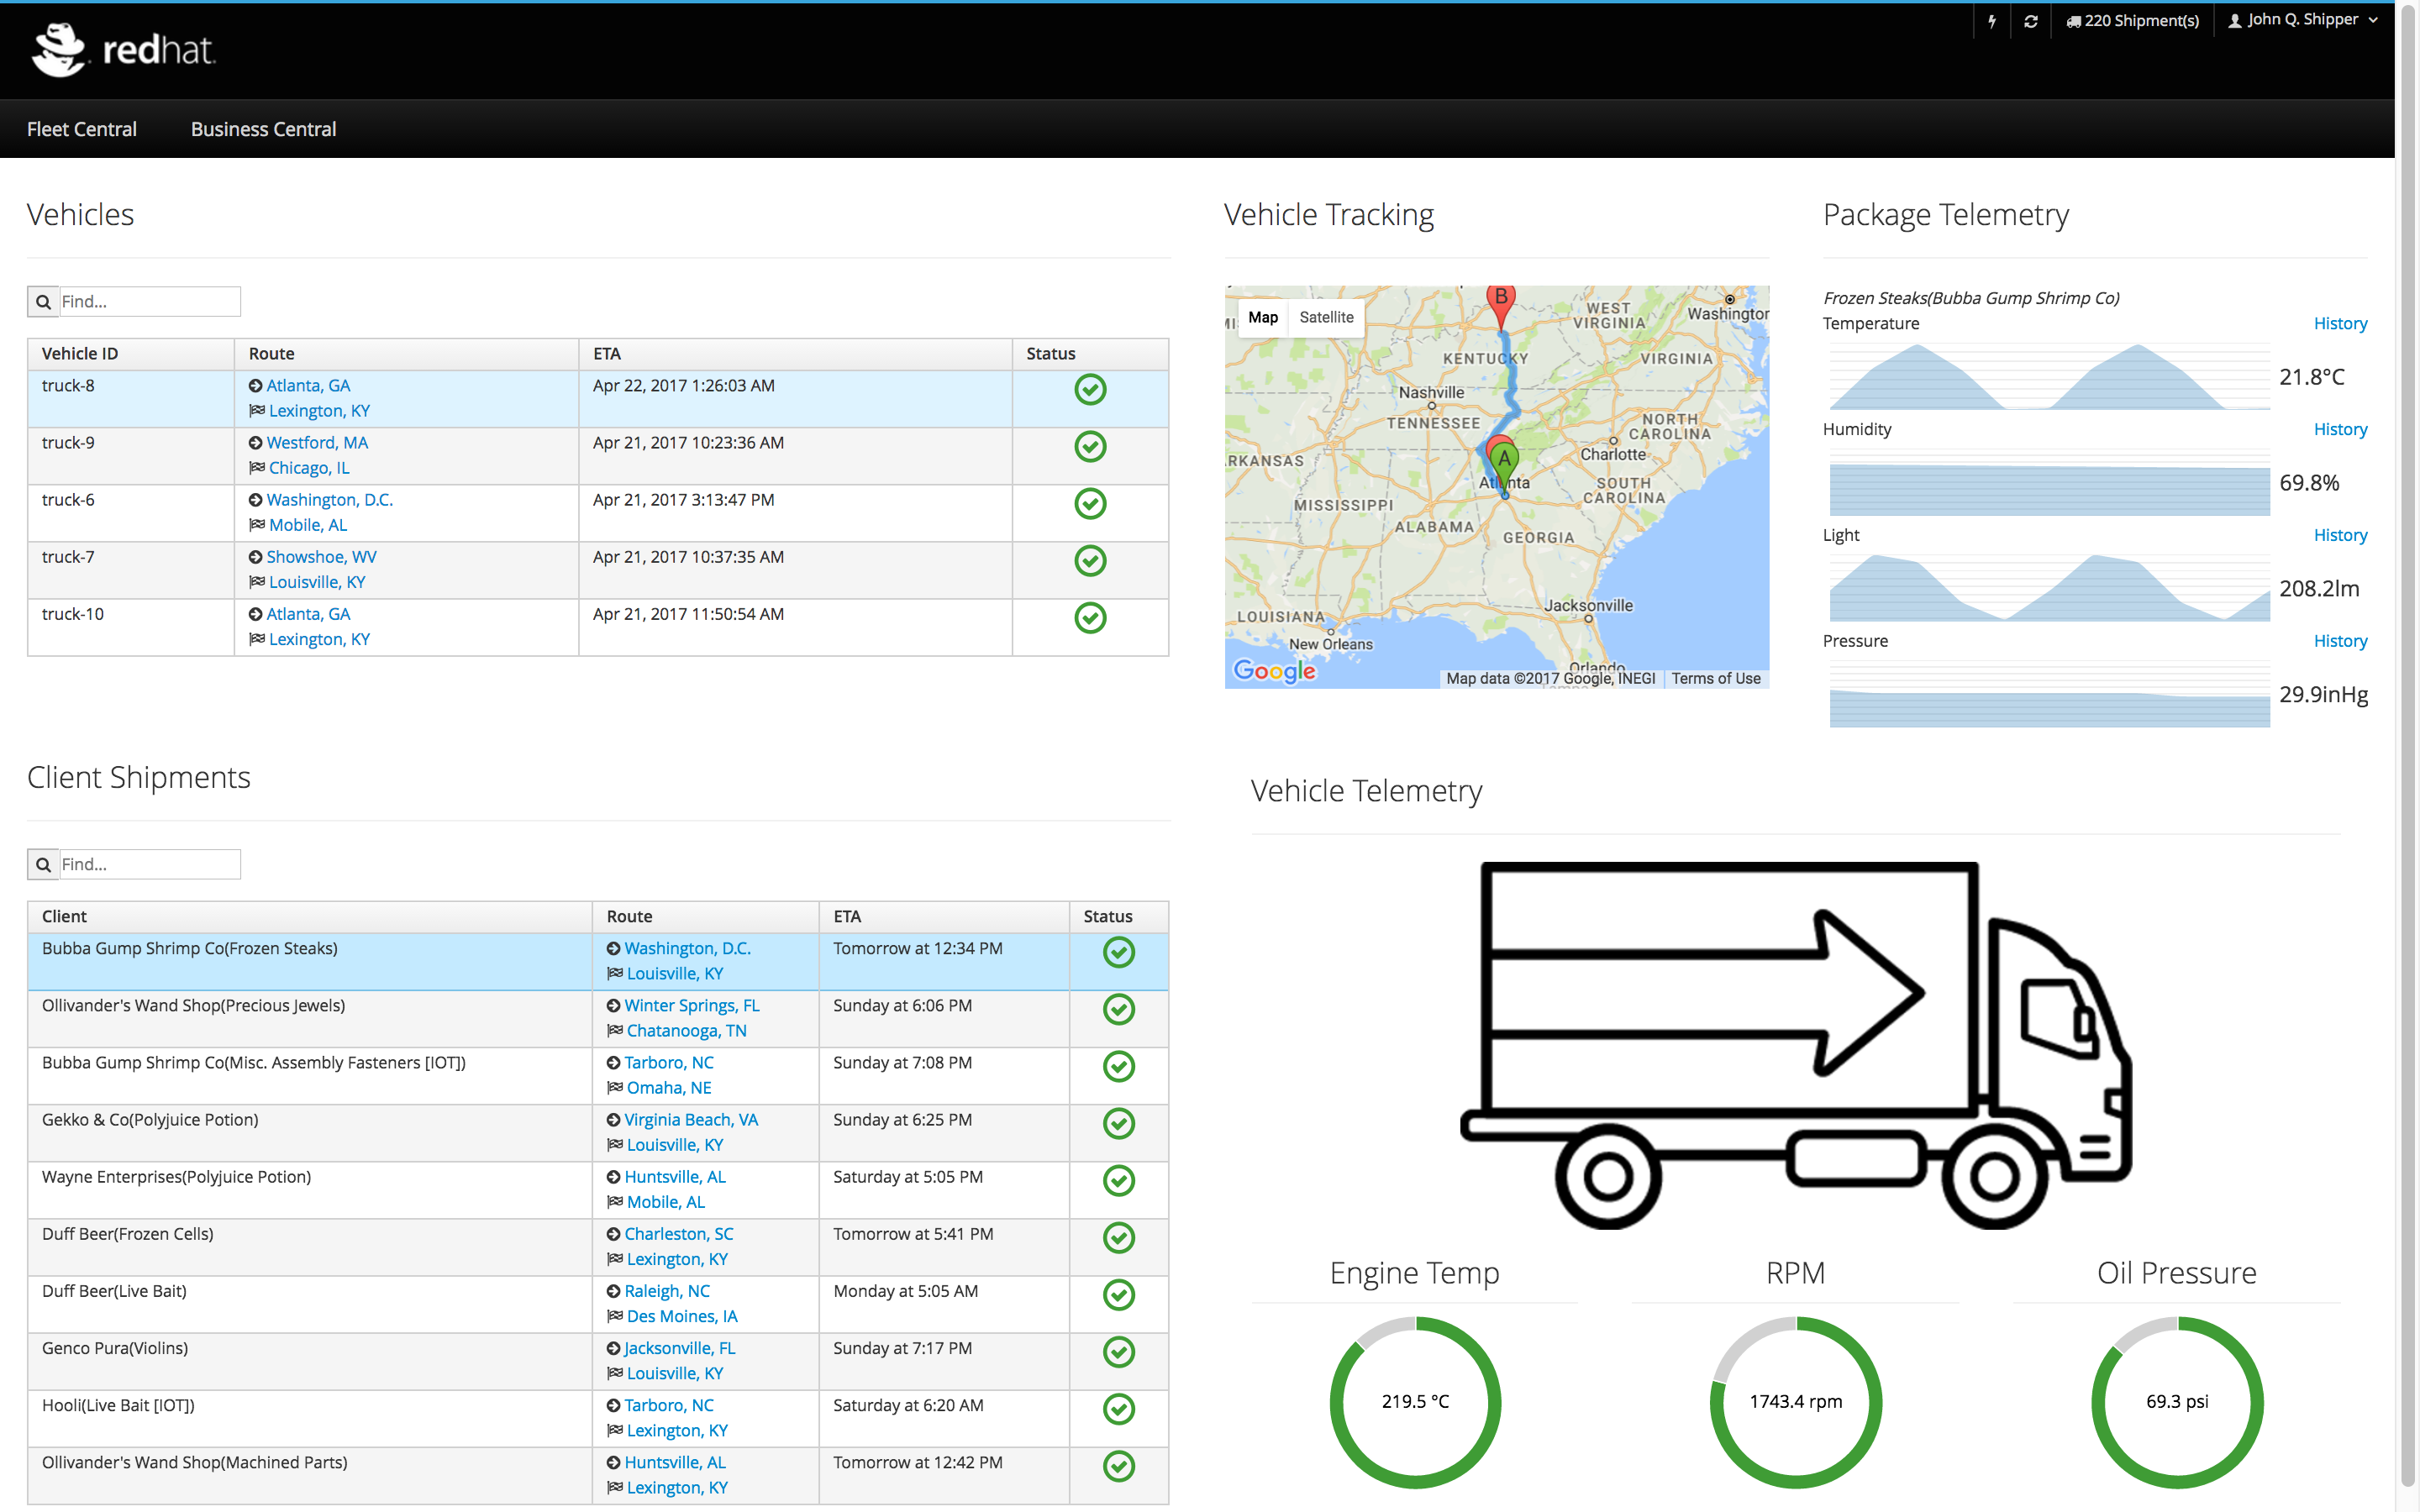Select the Map view button

(1262, 317)
